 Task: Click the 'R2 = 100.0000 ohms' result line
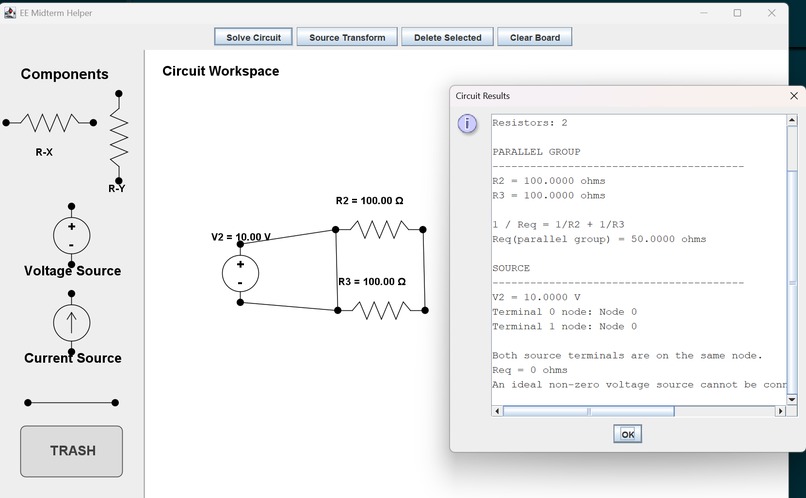pyautogui.click(x=549, y=181)
